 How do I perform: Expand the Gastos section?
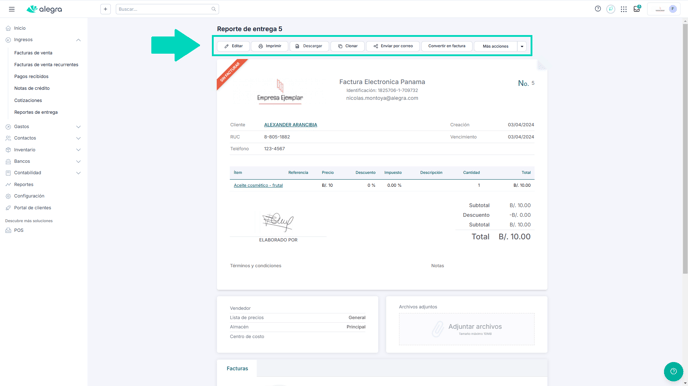[x=78, y=127]
